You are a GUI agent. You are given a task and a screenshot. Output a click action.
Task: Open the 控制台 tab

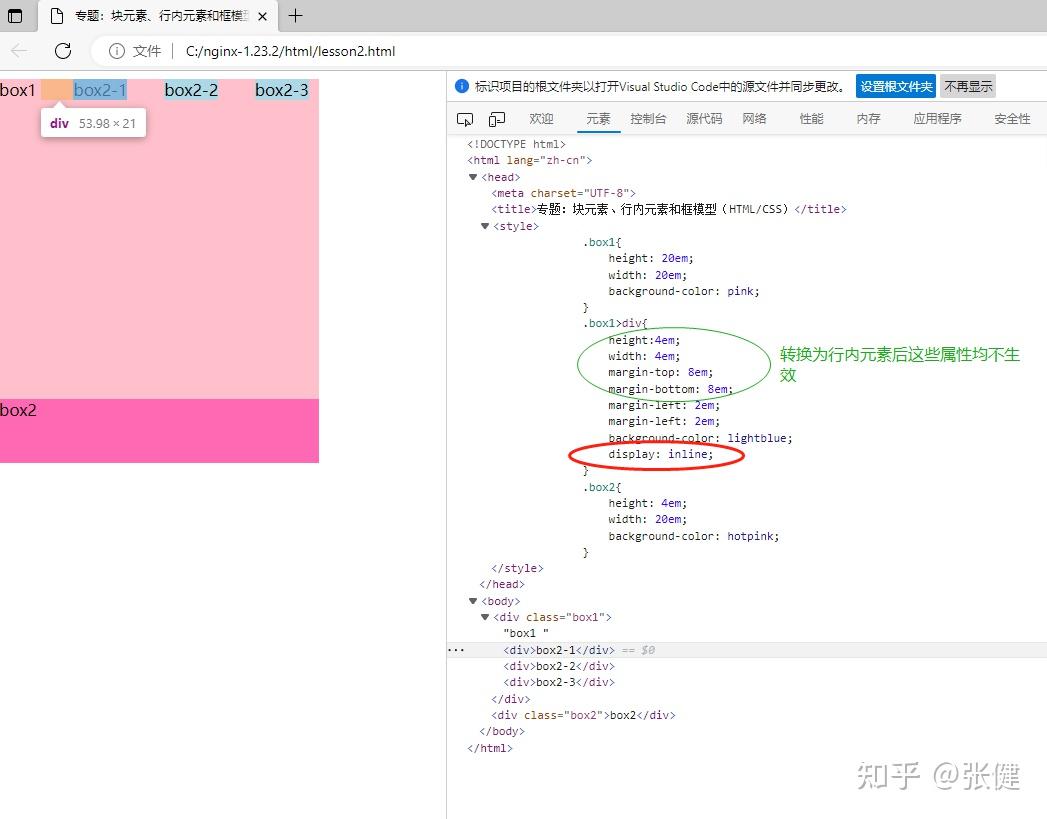tap(648, 119)
